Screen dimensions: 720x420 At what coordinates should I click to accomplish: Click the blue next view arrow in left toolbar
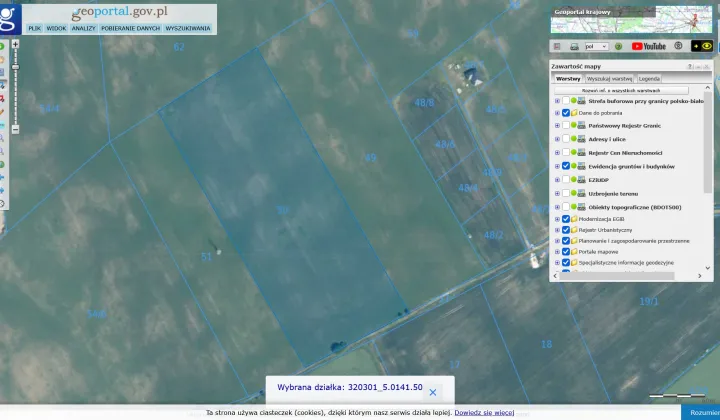(x=2, y=190)
